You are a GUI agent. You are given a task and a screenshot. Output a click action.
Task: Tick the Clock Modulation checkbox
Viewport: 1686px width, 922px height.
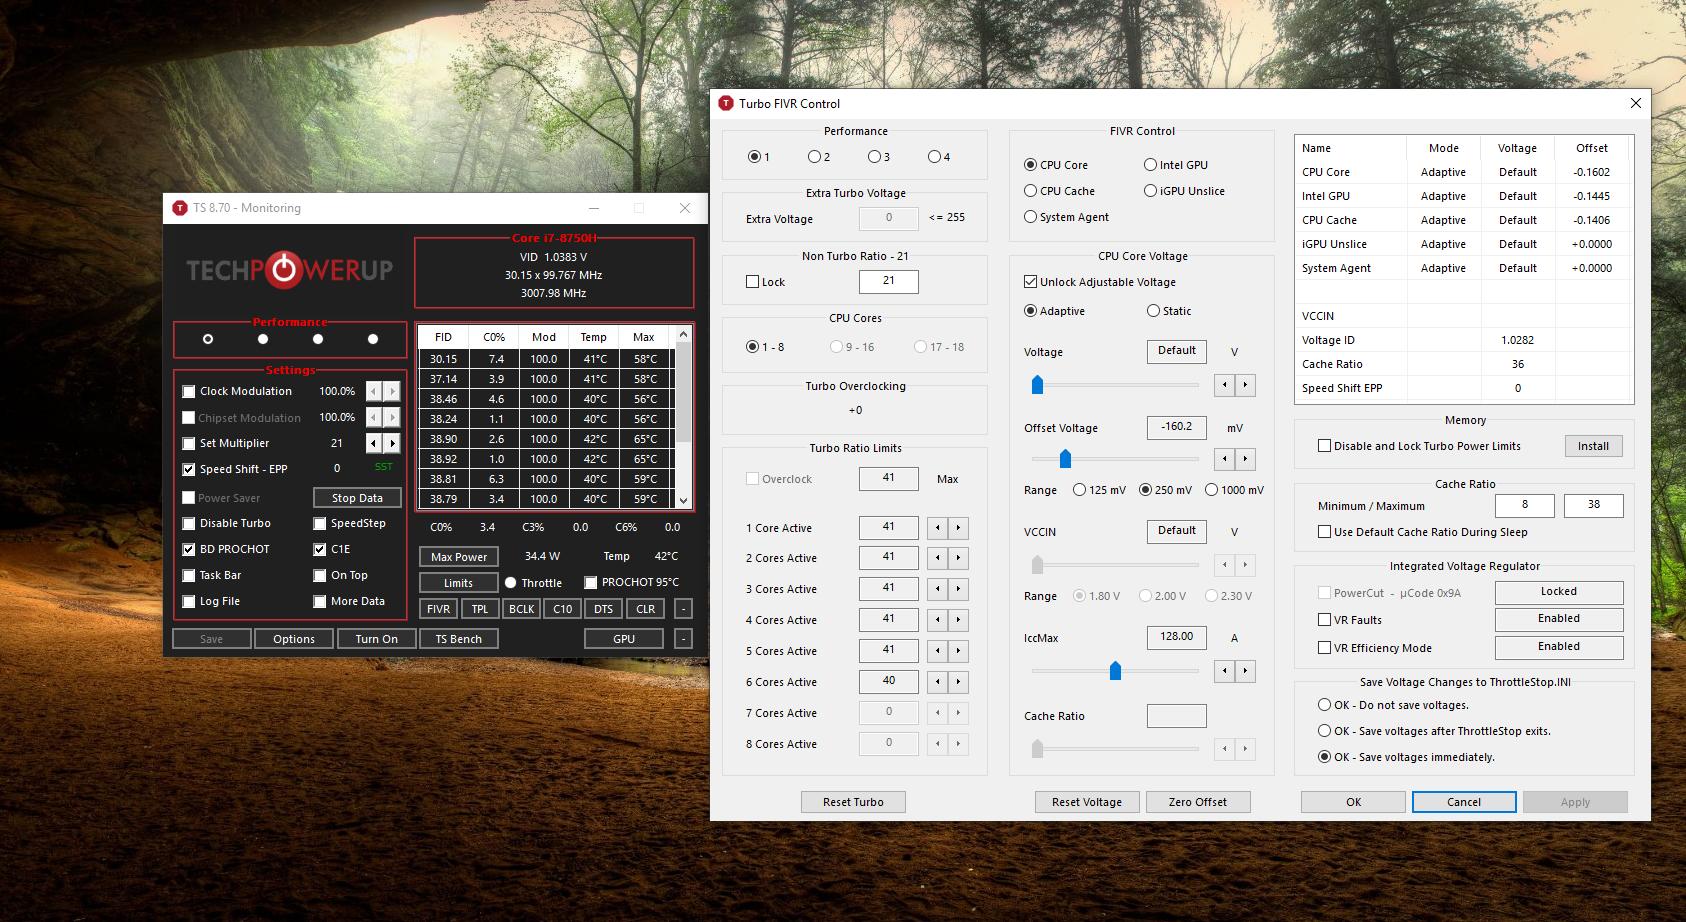click(189, 392)
